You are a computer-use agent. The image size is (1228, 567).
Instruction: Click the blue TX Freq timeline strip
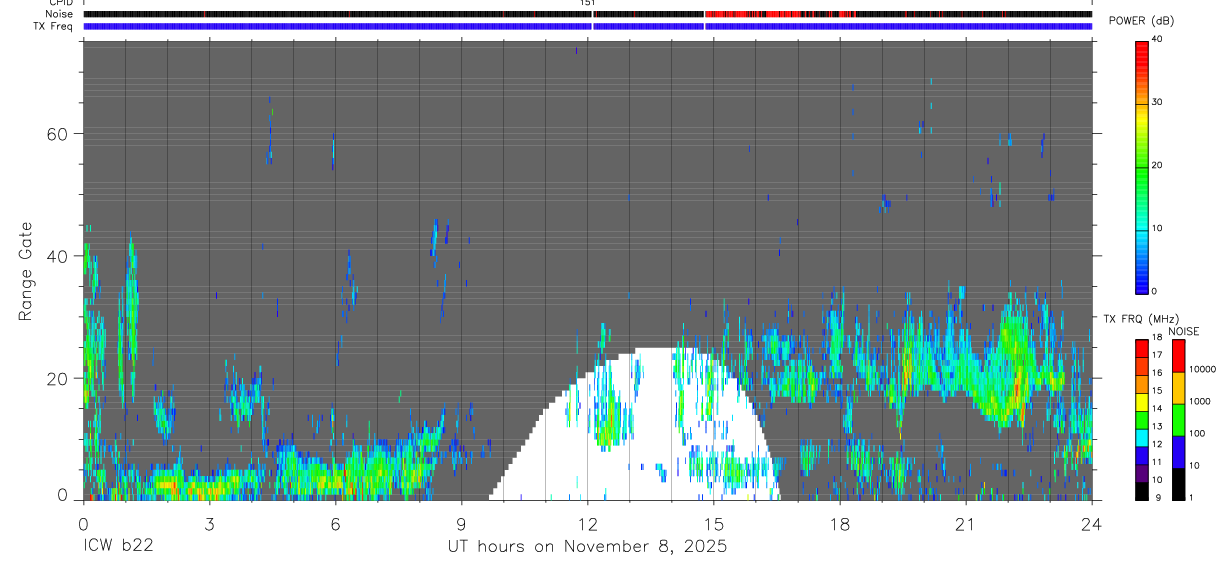tap(587, 26)
